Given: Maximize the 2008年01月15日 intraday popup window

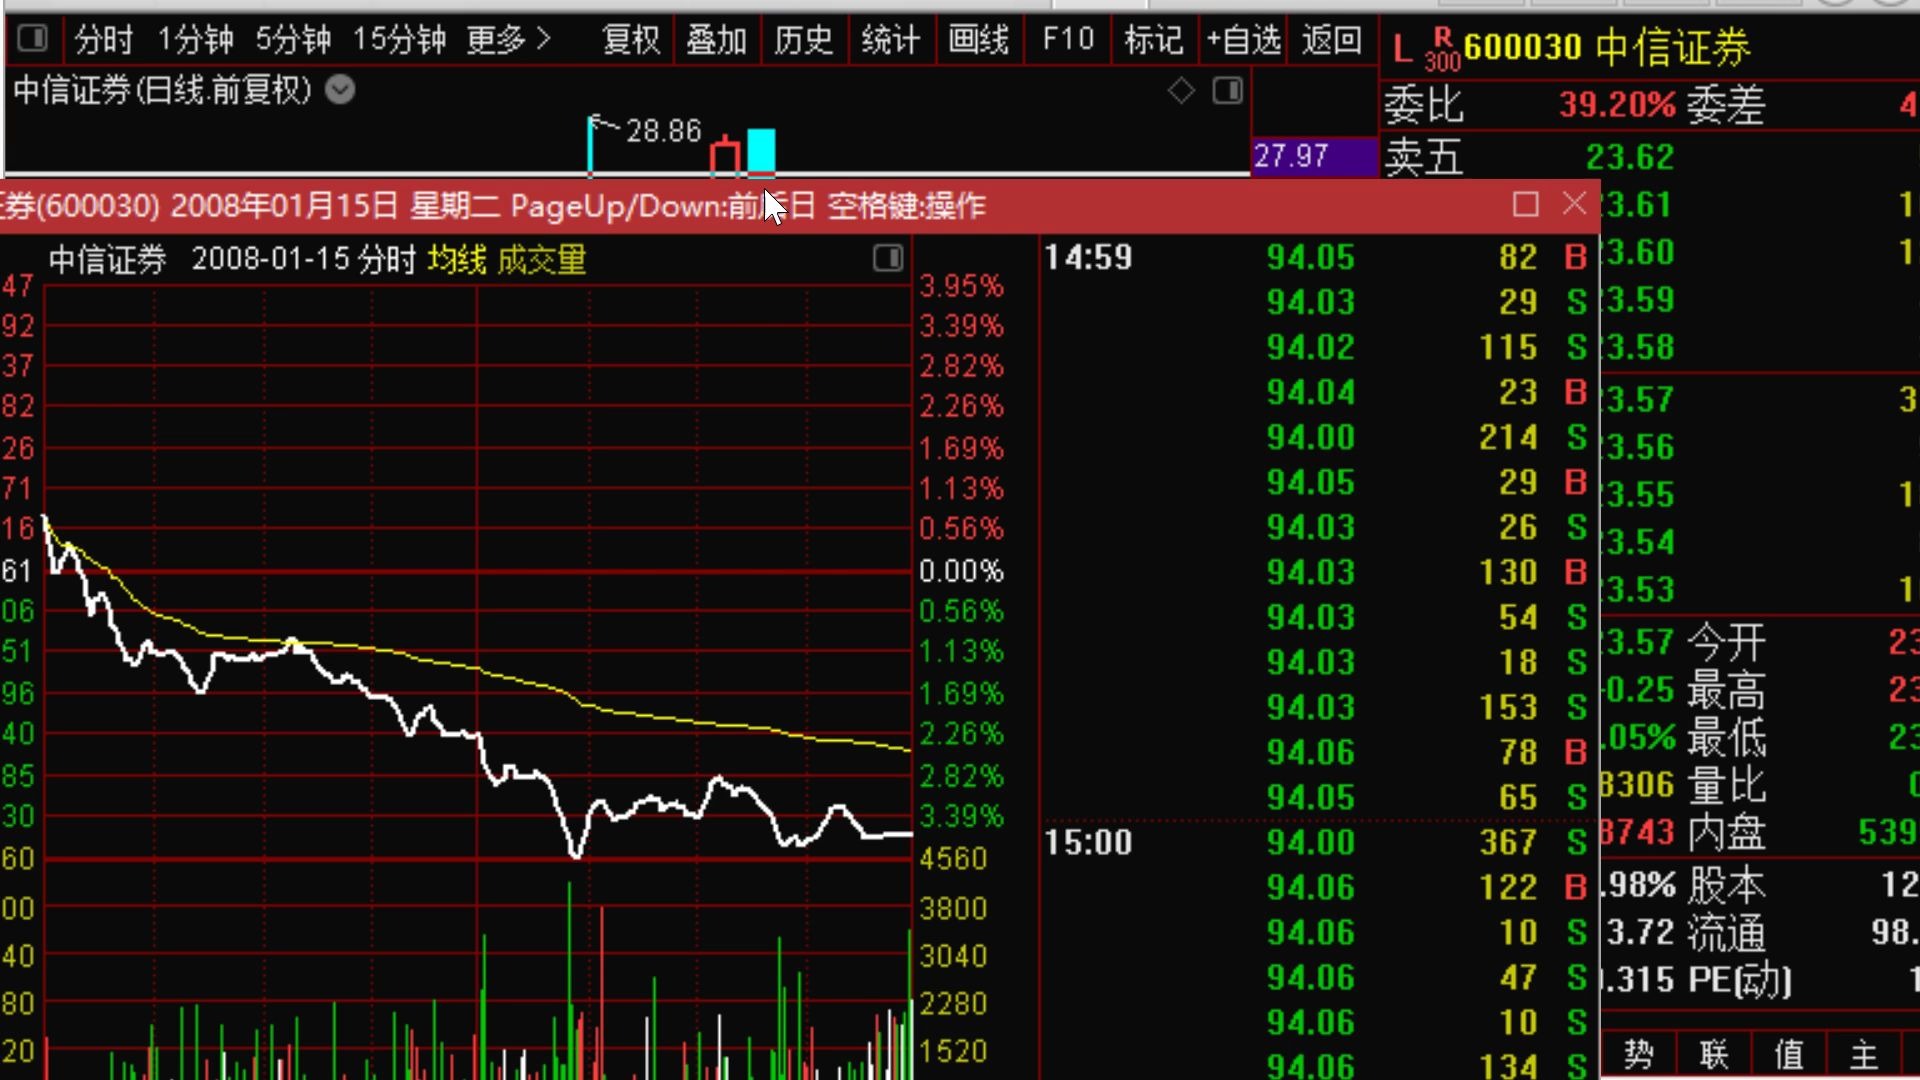Looking at the screenshot, I should click(1525, 205).
